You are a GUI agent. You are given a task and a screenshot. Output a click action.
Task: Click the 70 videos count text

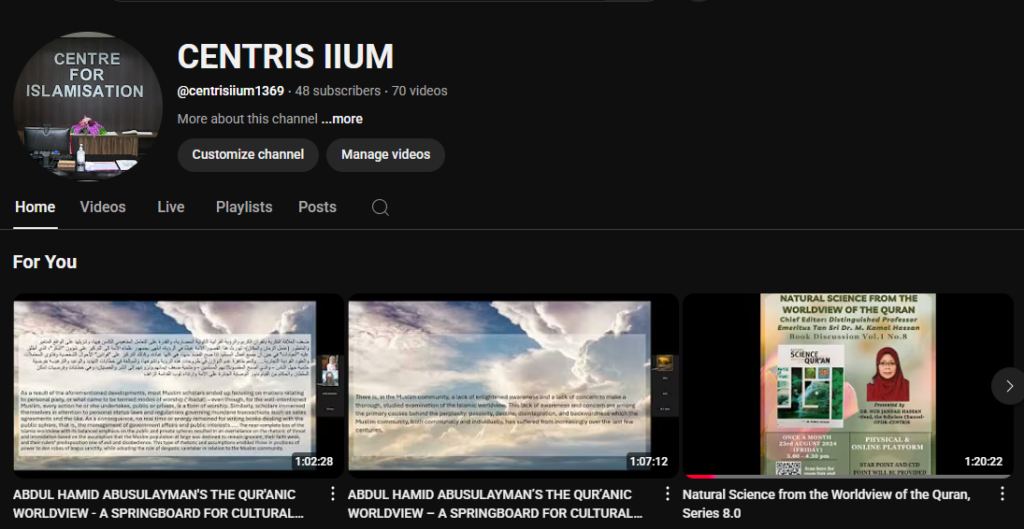click(x=419, y=91)
